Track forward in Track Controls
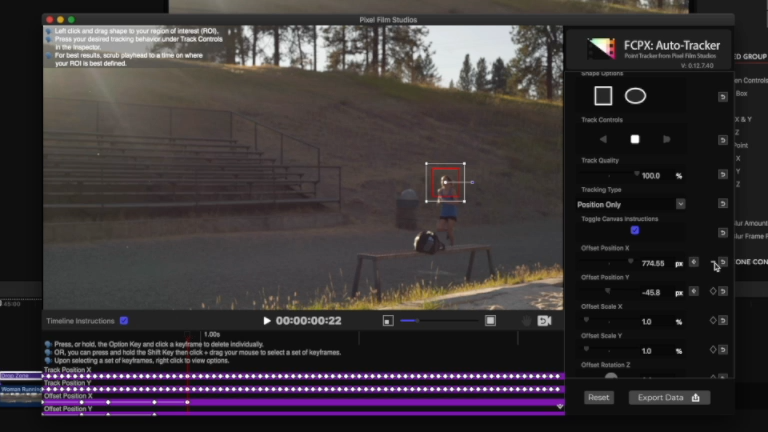 point(667,140)
